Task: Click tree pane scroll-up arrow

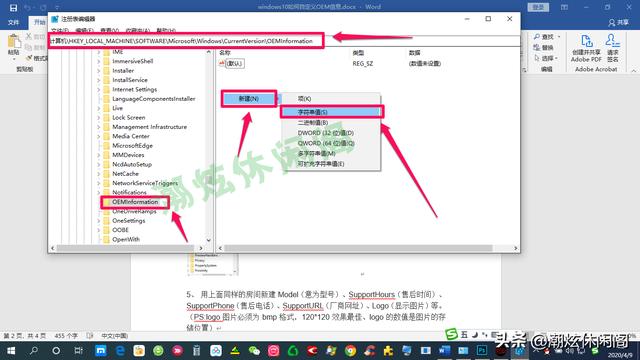Action: click(x=209, y=52)
